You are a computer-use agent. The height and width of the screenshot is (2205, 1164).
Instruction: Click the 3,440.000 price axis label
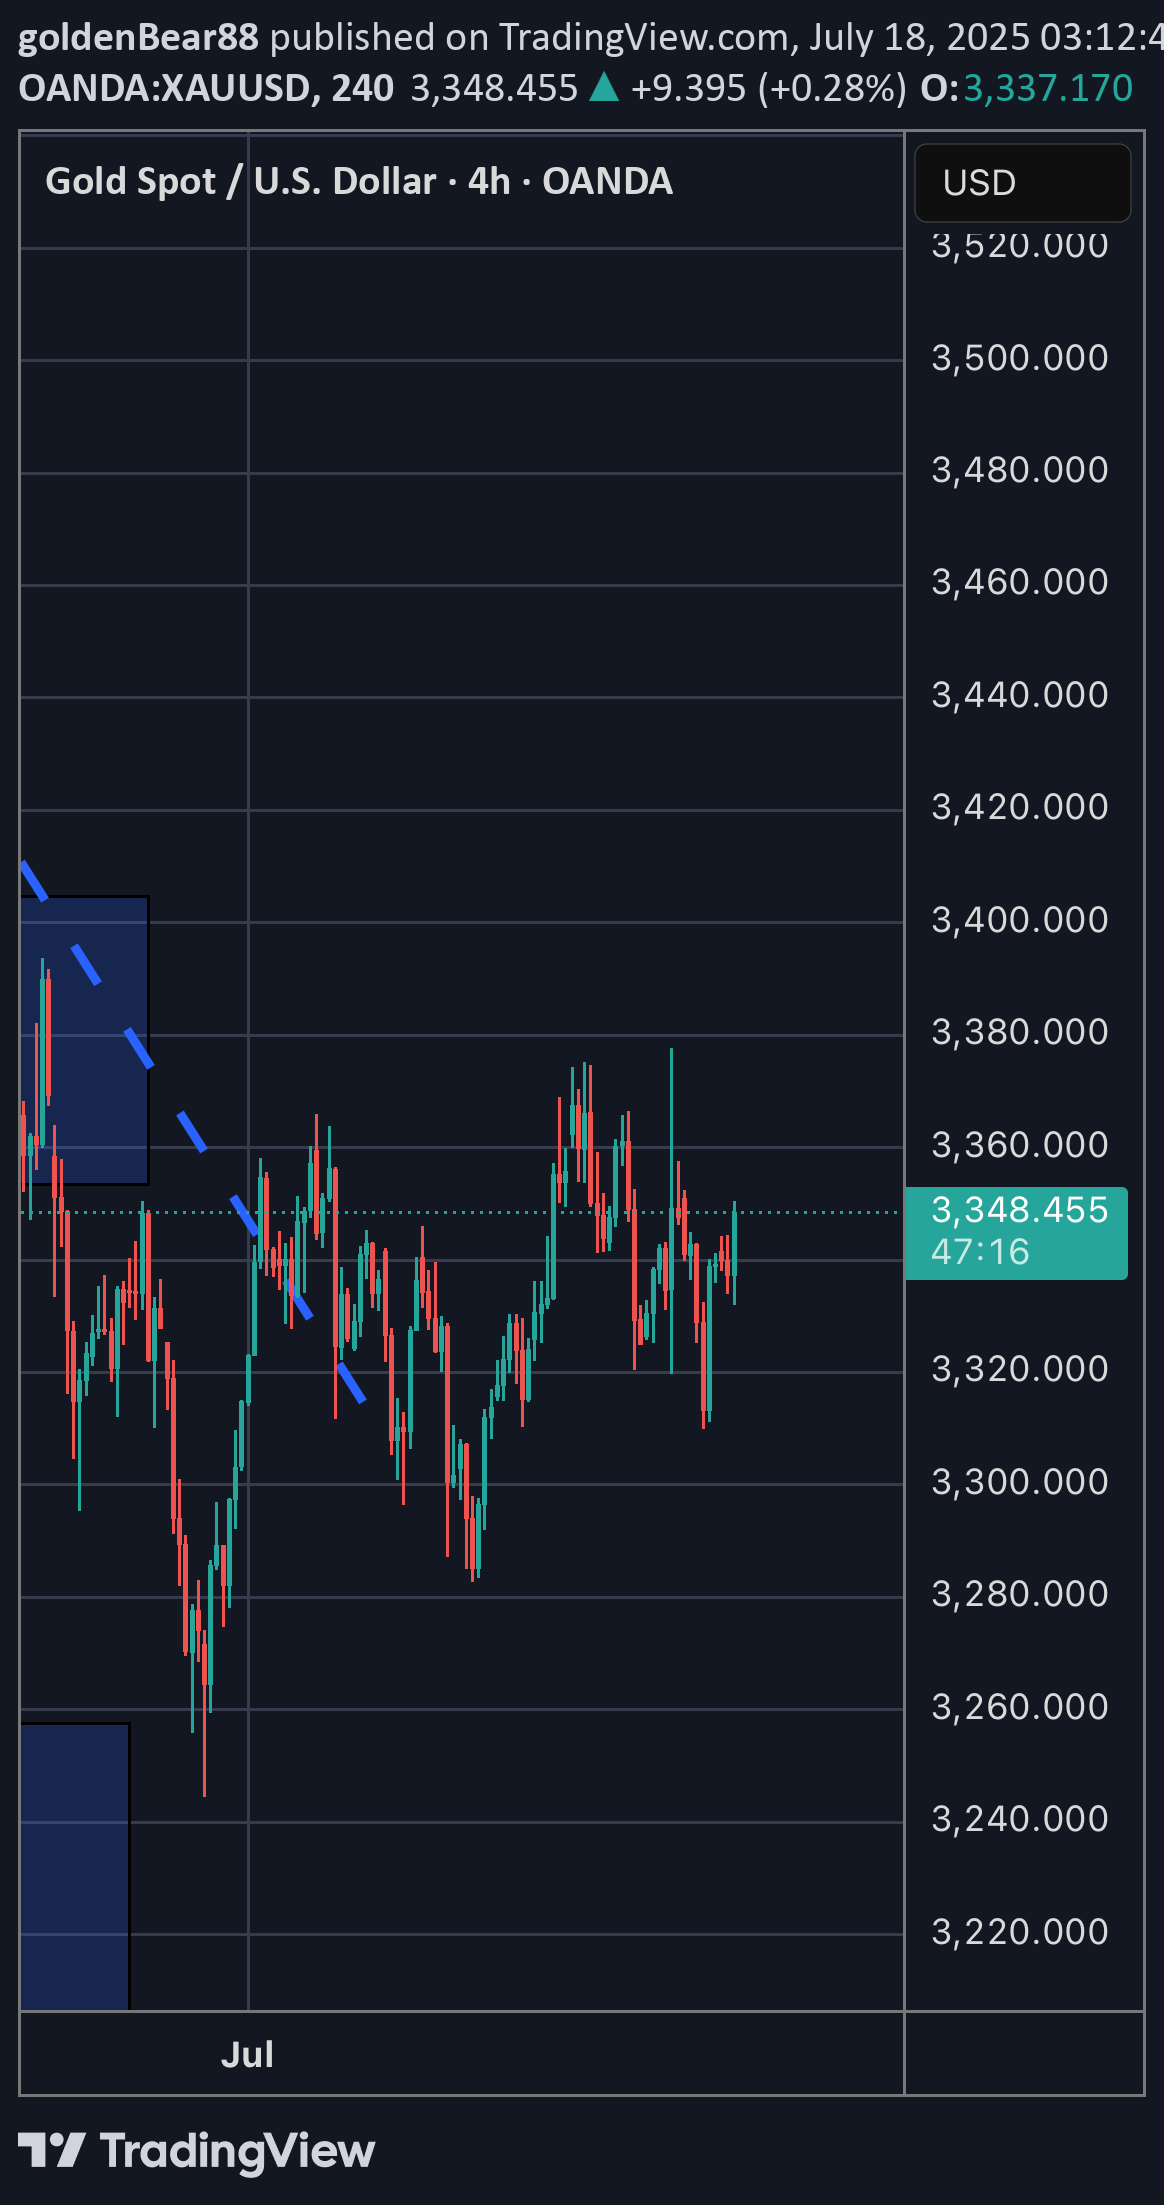[x=1020, y=694]
